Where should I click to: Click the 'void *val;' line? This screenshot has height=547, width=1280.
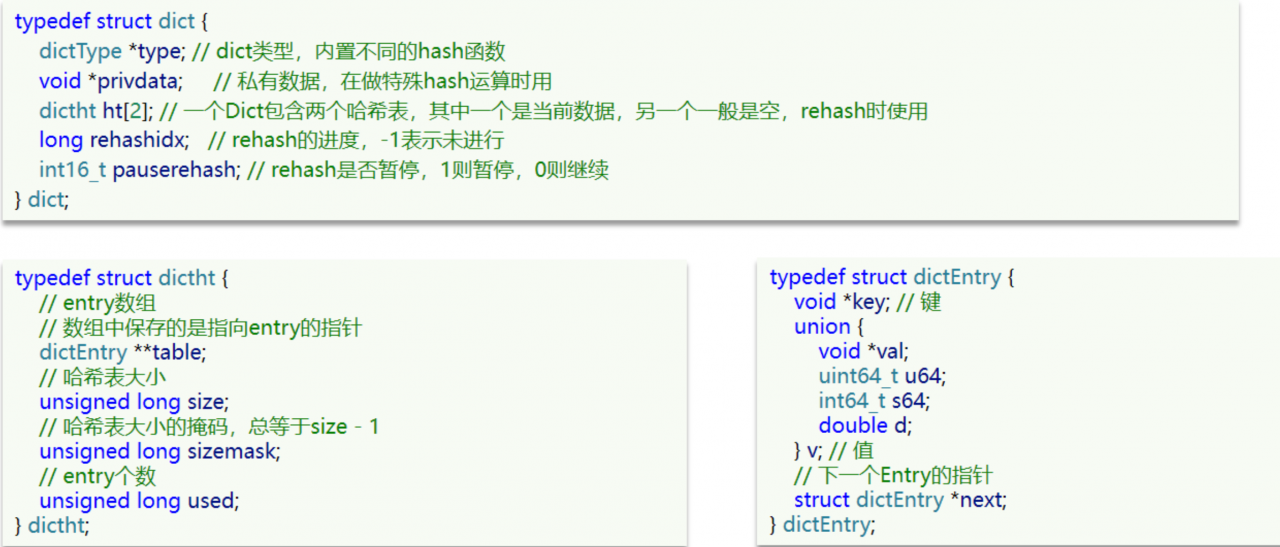864,351
